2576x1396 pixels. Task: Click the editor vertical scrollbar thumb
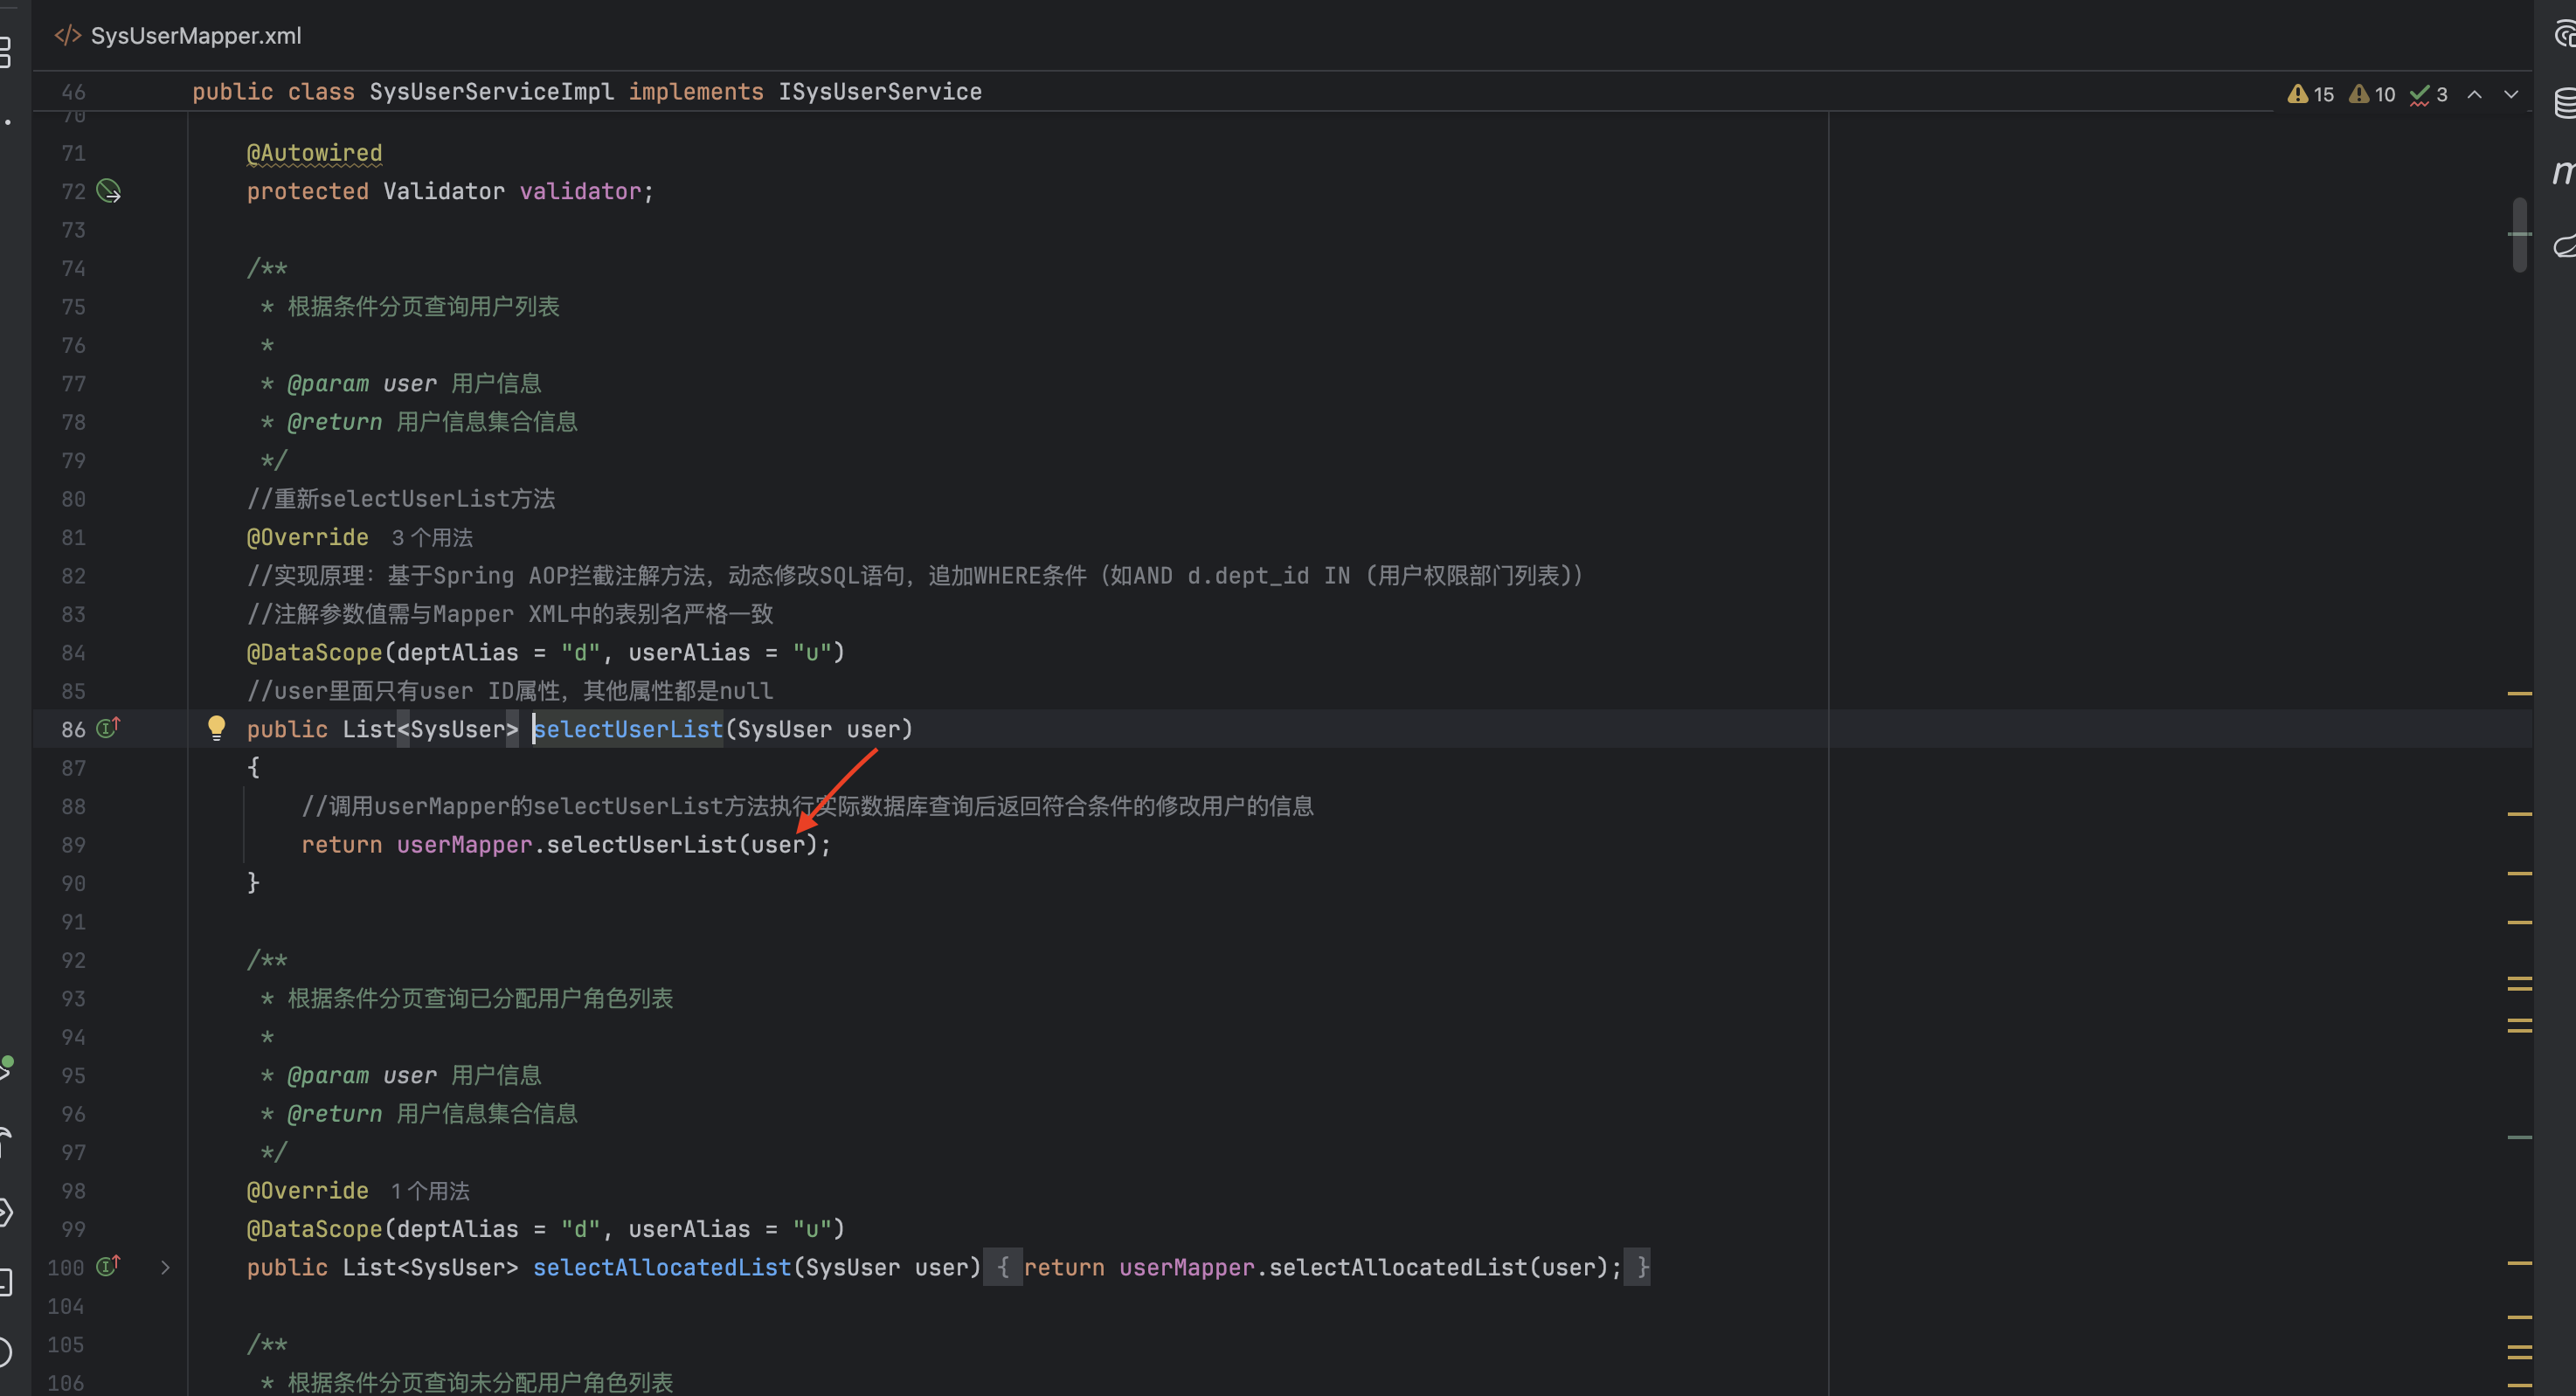pyautogui.click(x=2519, y=235)
